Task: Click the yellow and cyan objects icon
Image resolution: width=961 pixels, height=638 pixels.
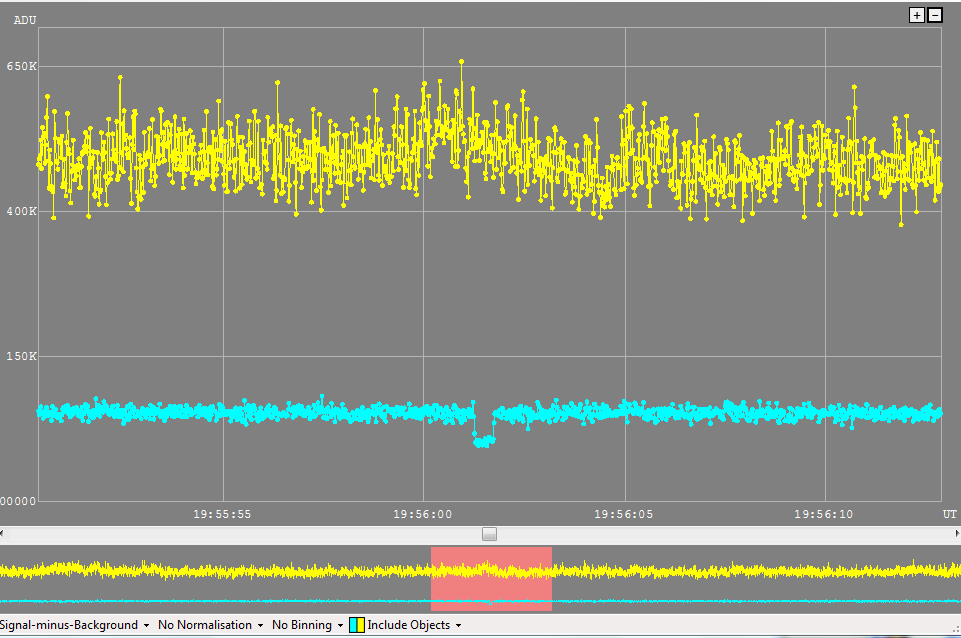Action: 356,625
